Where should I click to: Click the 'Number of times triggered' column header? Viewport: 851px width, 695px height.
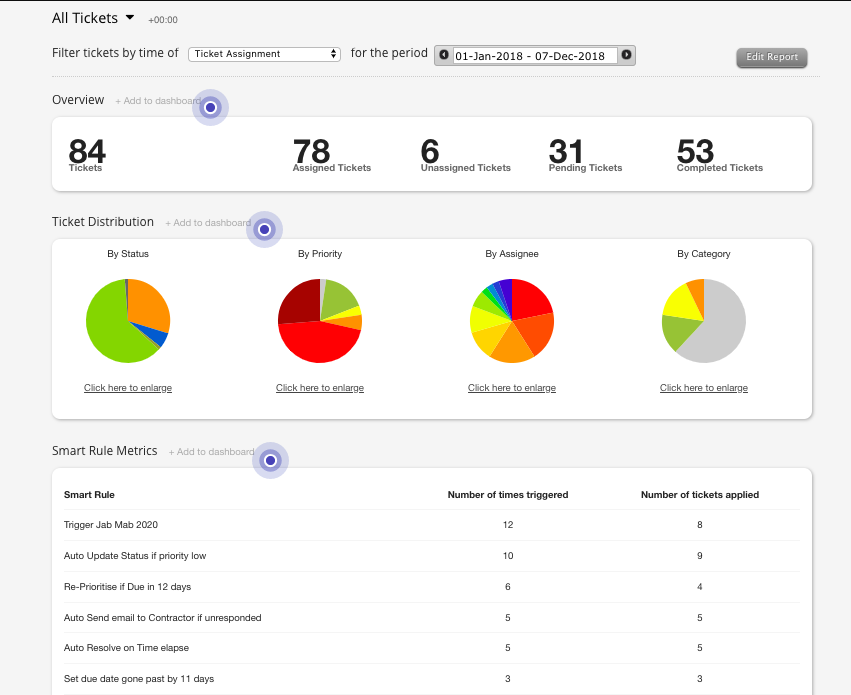pos(508,494)
